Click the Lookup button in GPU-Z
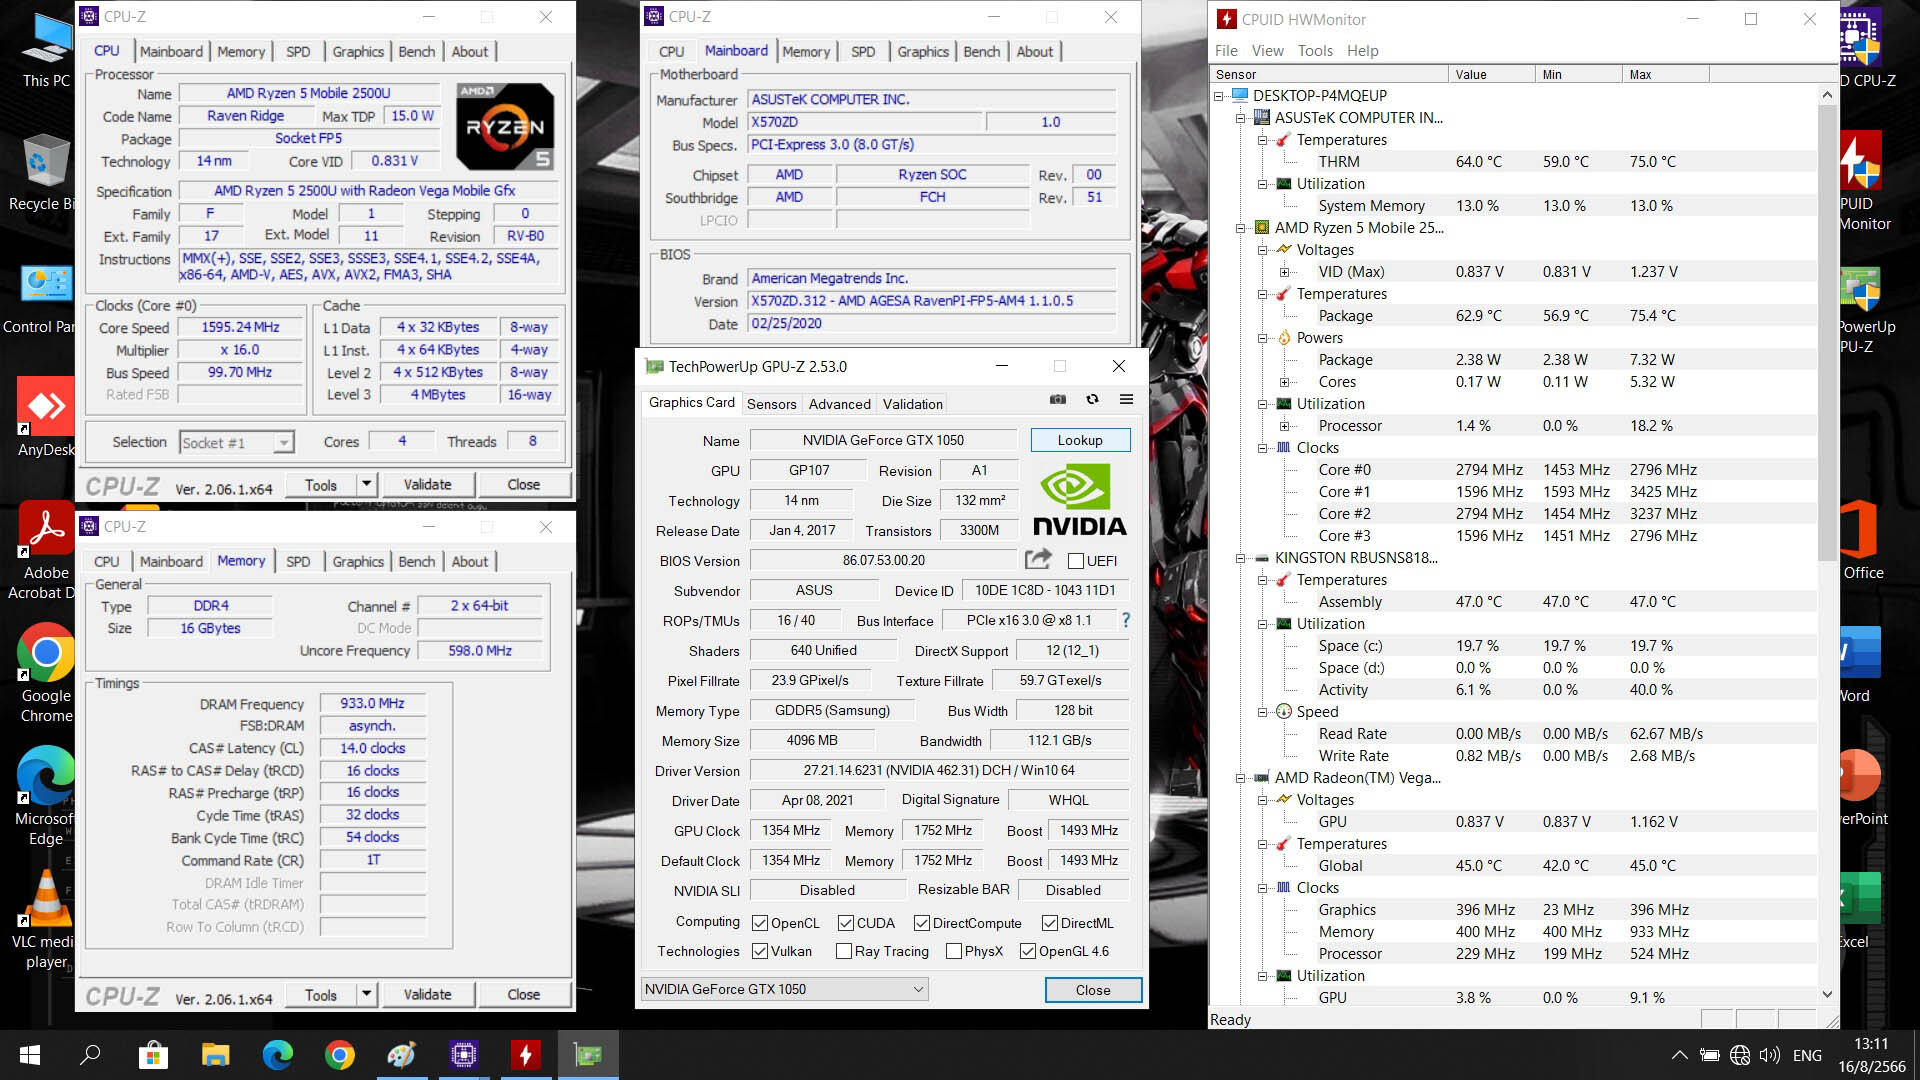The width and height of the screenshot is (1920, 1080). click(1080, 440)
